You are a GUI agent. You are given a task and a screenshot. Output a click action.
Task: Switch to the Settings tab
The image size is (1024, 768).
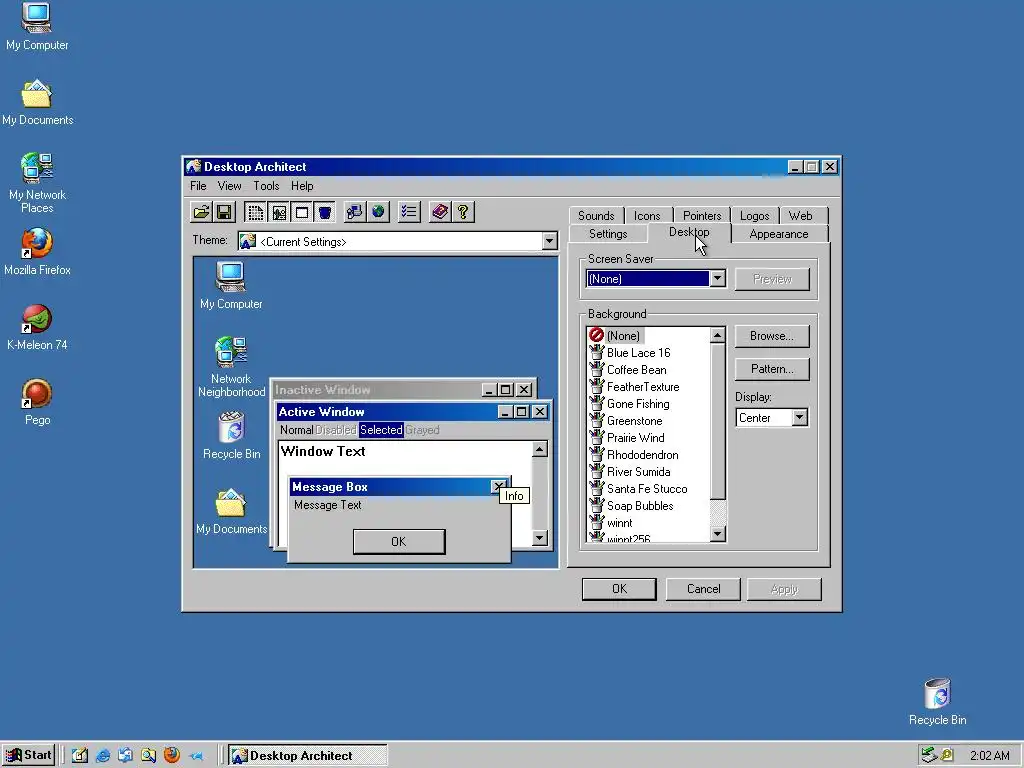point(608,234)
